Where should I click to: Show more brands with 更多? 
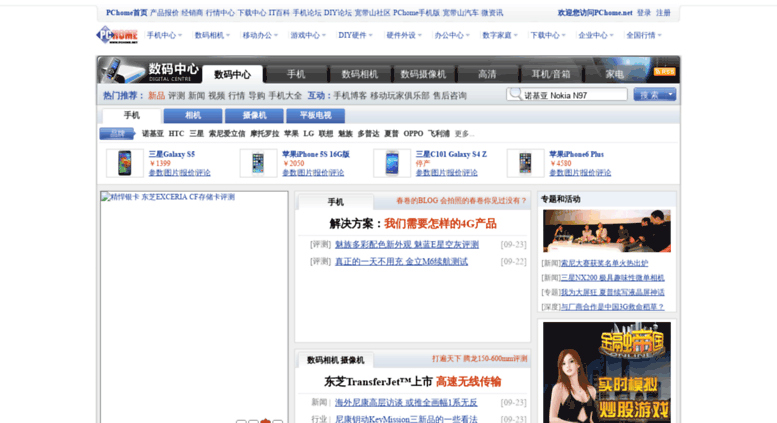point(464,134)
